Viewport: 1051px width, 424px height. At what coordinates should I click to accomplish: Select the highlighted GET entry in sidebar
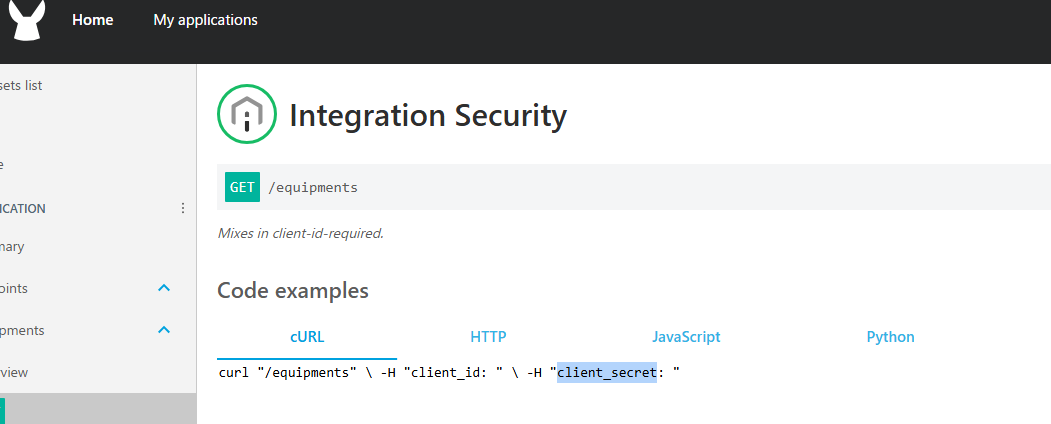click(98, 409)
